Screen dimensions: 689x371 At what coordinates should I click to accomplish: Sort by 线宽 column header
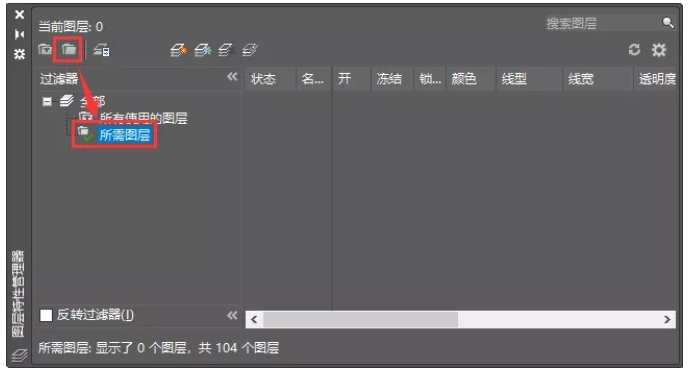pyautogui.click(x=598, y=79)
